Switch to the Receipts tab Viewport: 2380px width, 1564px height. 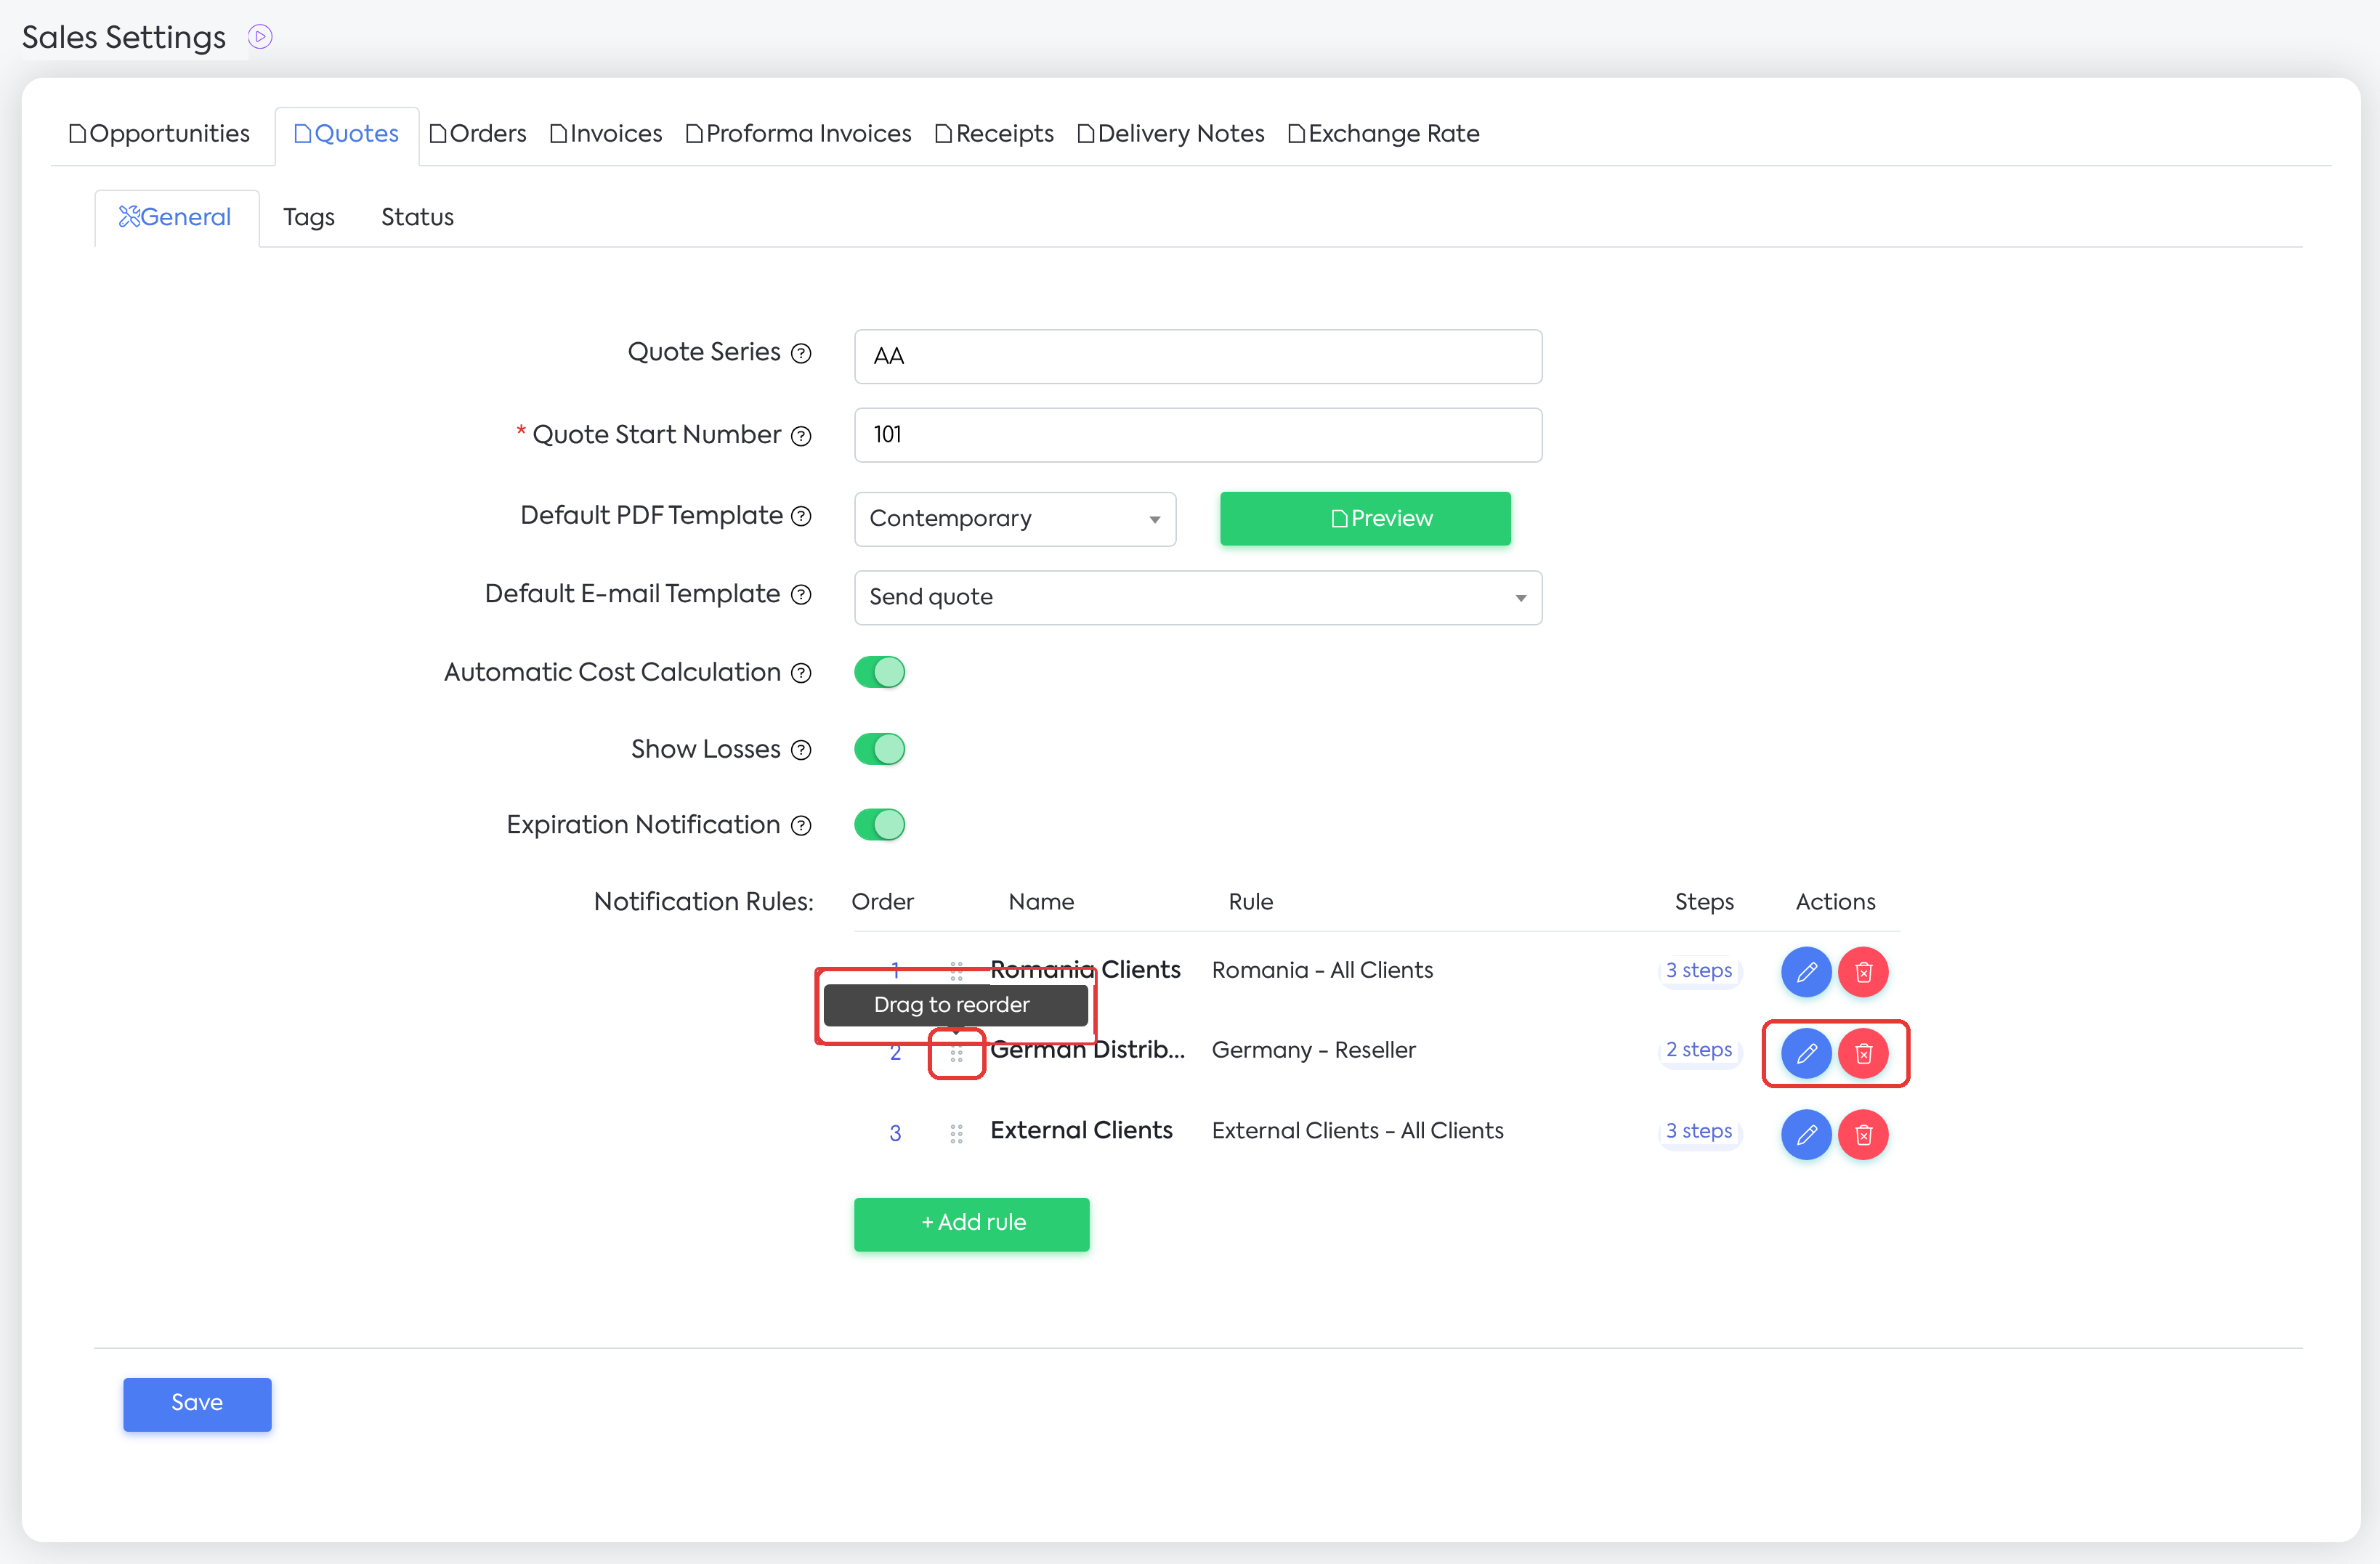pyautogui.click(x=994, y=134)
